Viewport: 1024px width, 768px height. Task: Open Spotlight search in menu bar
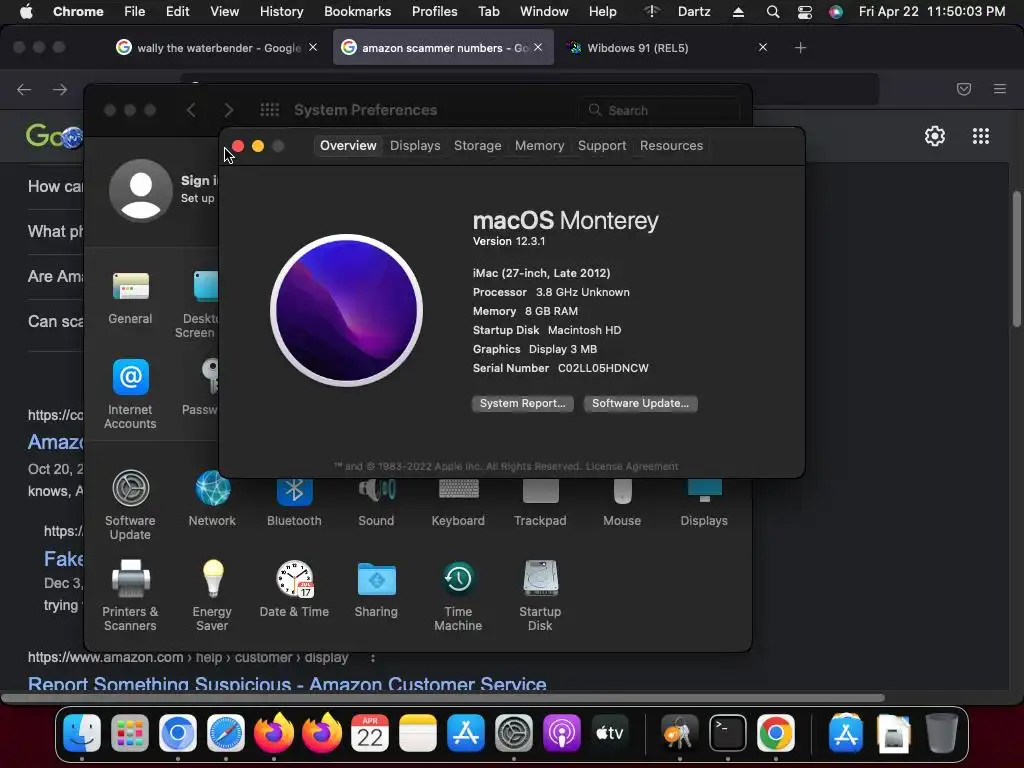pyautogui.click(x=773, y=12)
